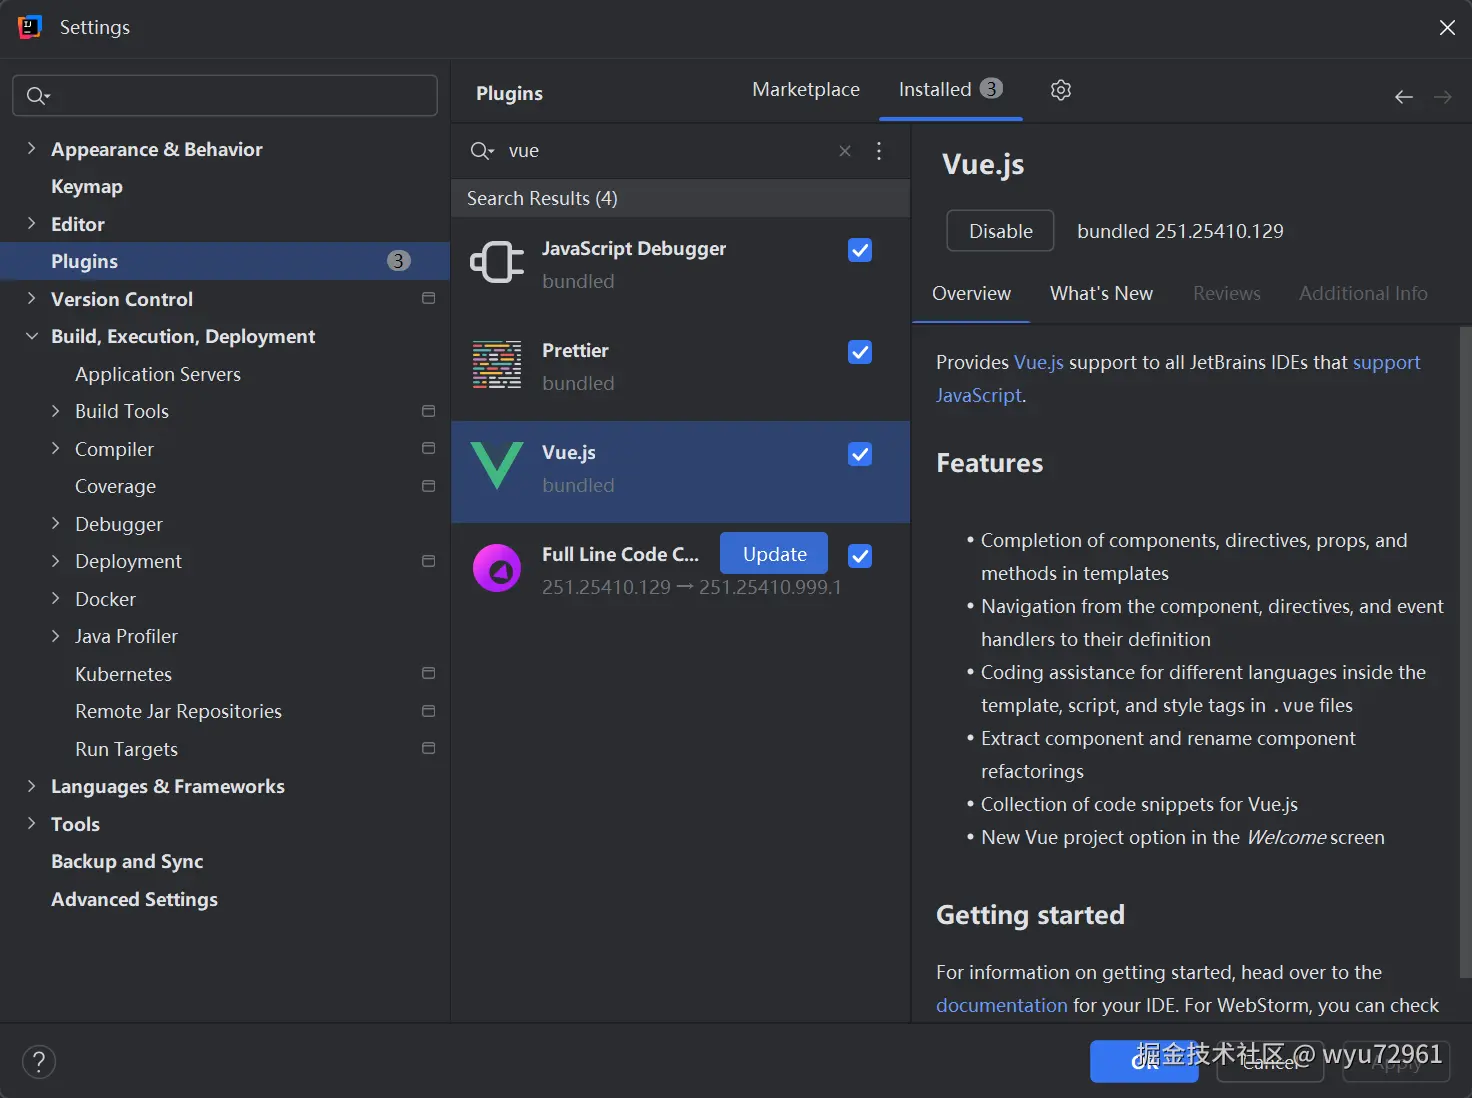Go back with the left arrow

[1404, 97]
